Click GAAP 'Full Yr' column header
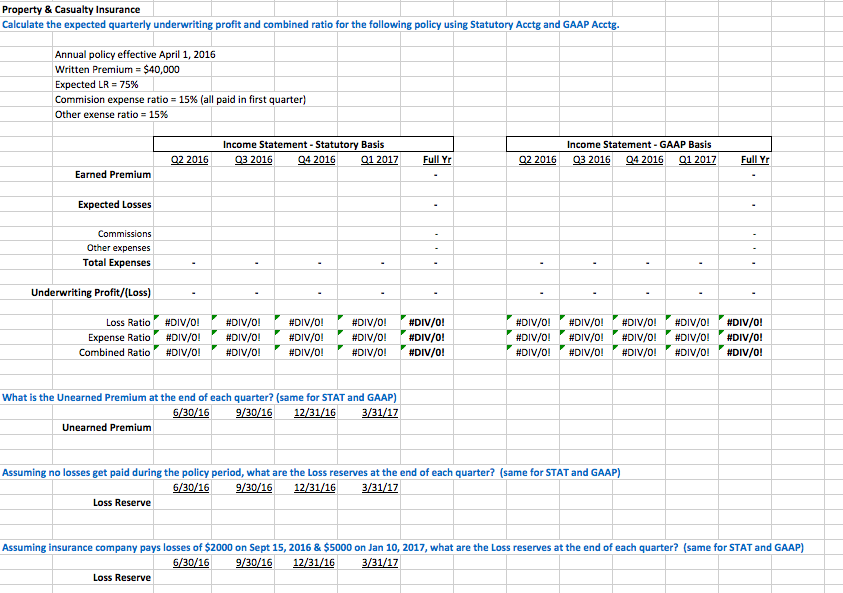 pos(755,160)
